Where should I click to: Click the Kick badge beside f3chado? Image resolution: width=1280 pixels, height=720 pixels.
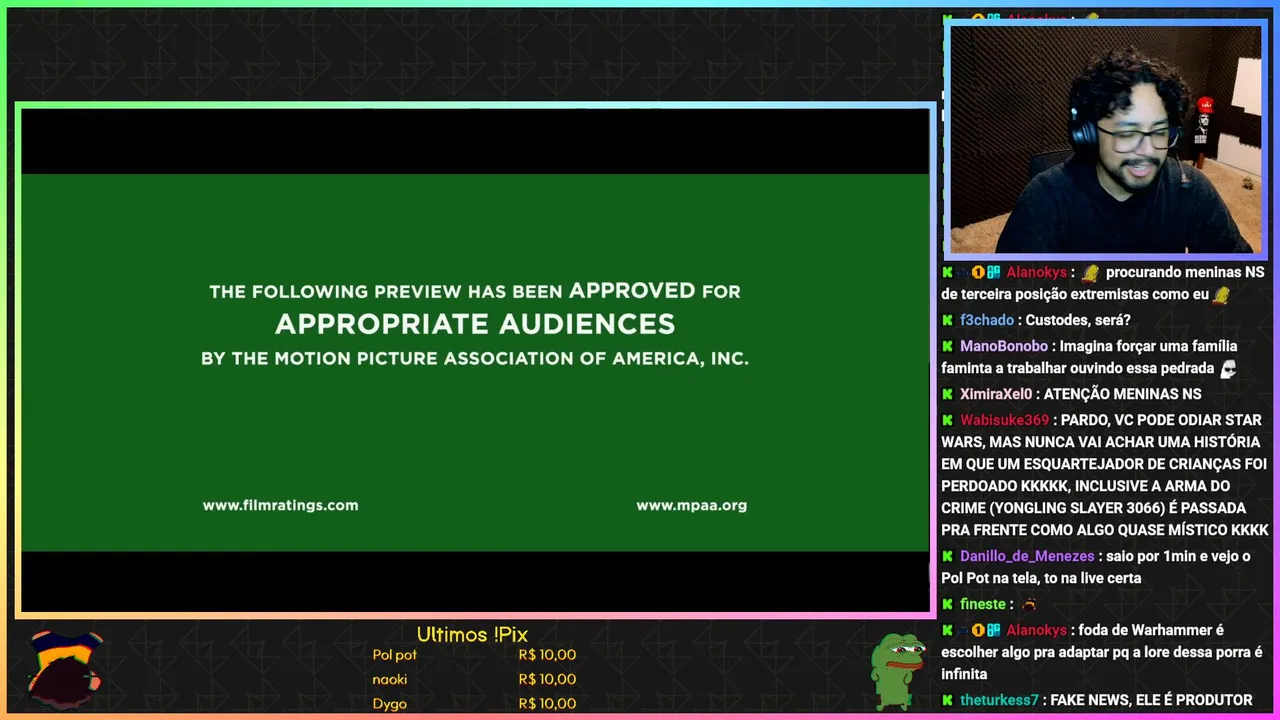point(947,320)
